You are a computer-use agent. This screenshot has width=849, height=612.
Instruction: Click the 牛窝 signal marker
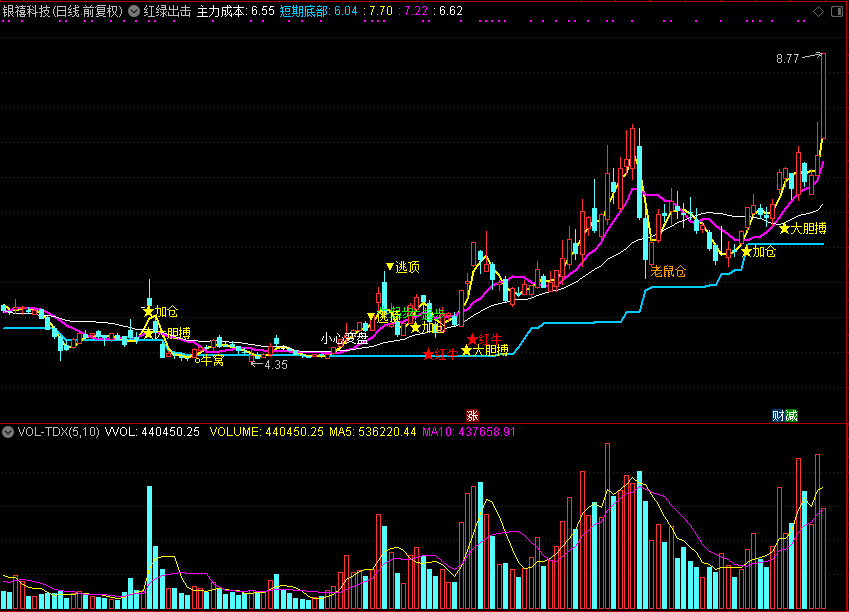pos(209,360)
